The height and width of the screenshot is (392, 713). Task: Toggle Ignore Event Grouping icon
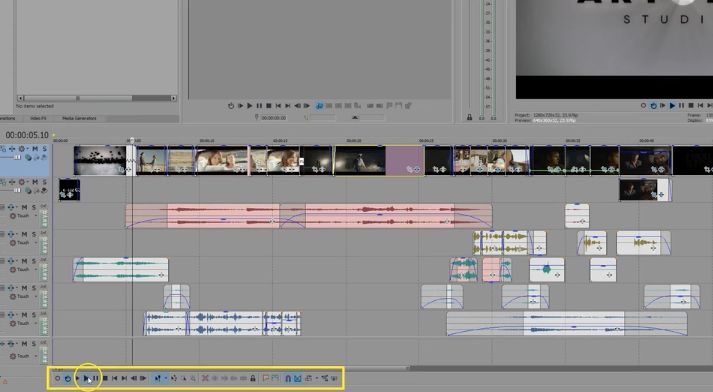coord(335,378)
